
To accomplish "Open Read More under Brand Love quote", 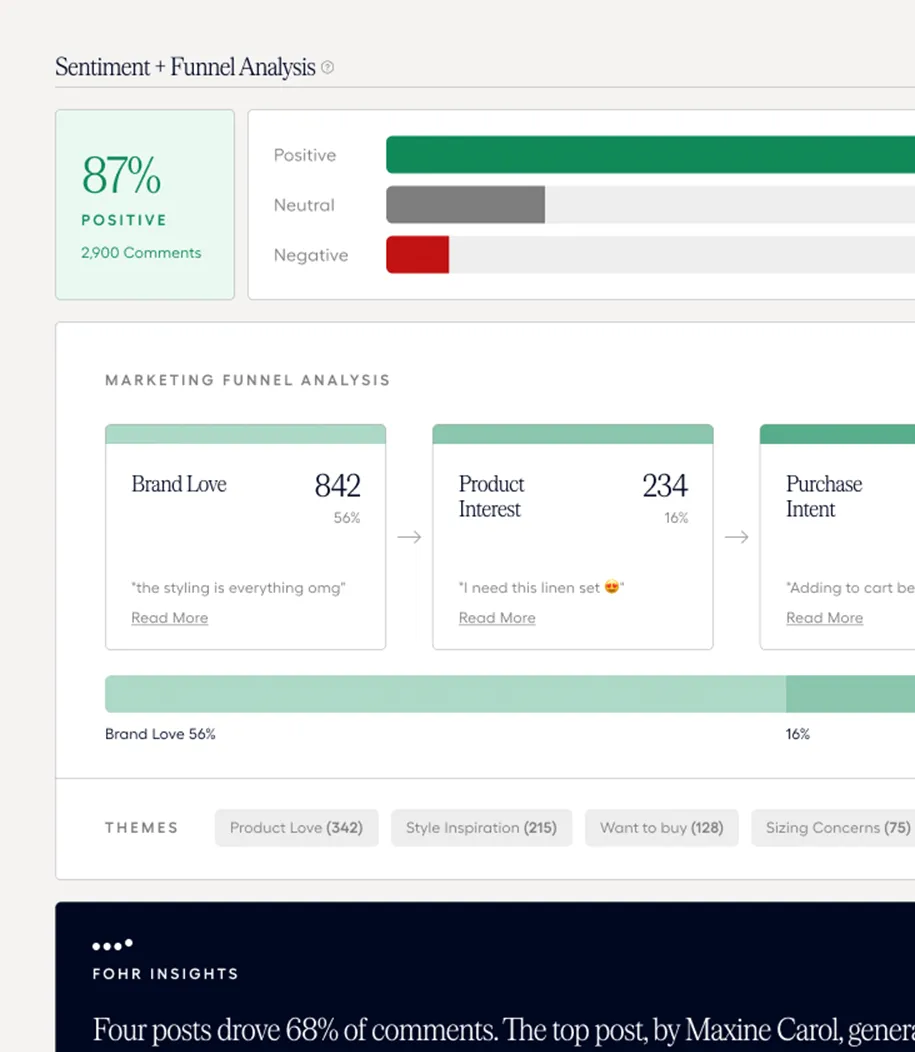I will 170,618.
